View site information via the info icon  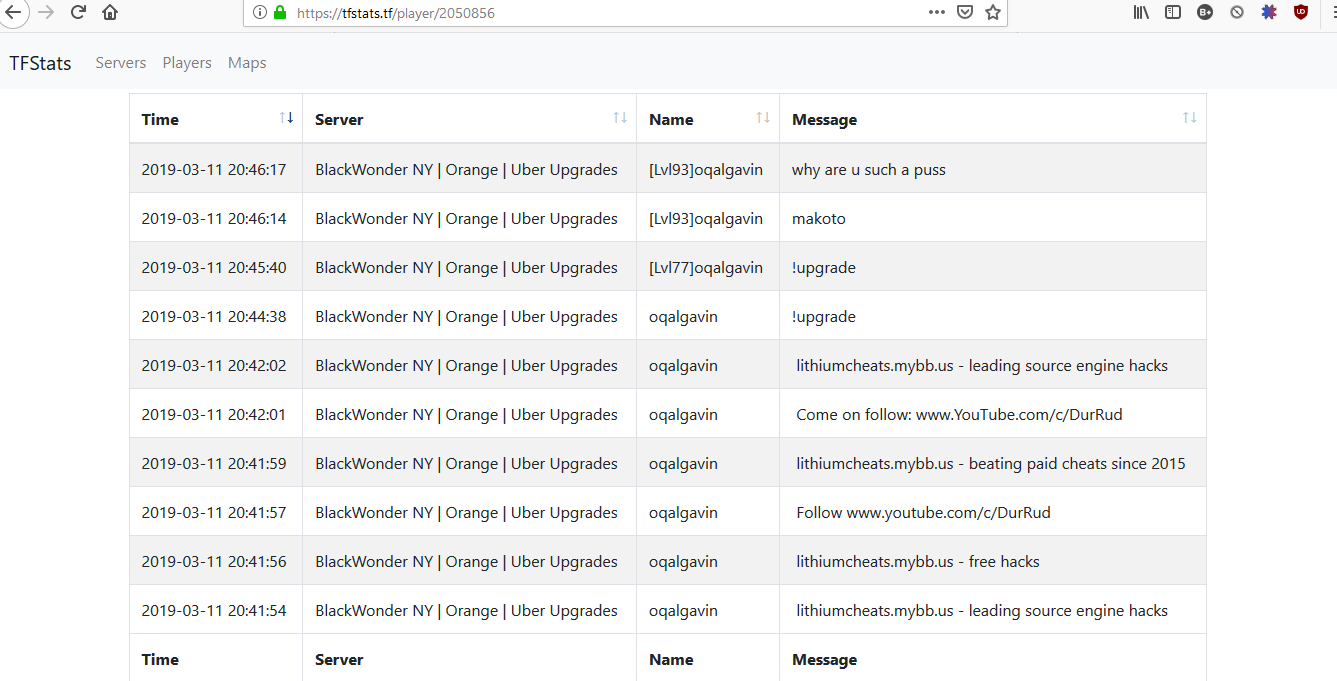pyautogui.click(x=260, y=13)
